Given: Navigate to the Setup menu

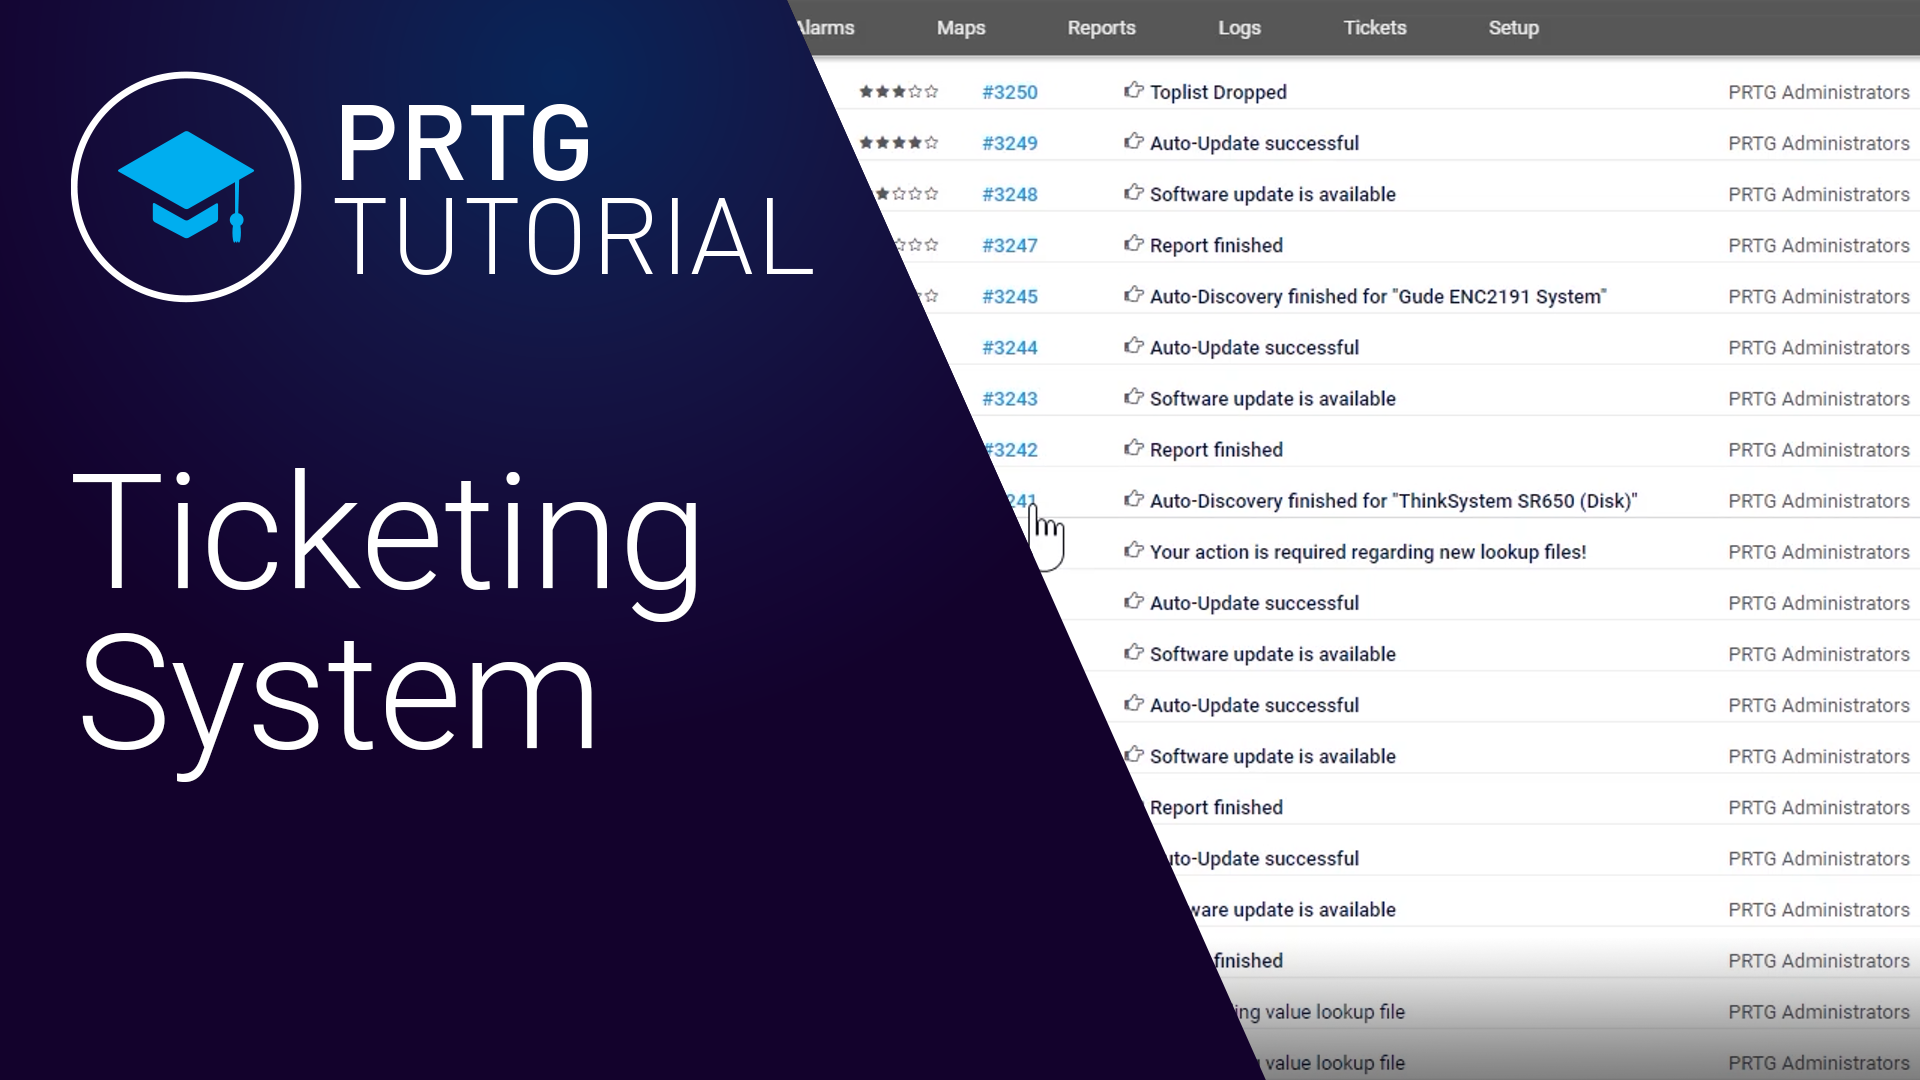Looking at the screenshot, I should pyautogui.click(x=1513, y=28).
